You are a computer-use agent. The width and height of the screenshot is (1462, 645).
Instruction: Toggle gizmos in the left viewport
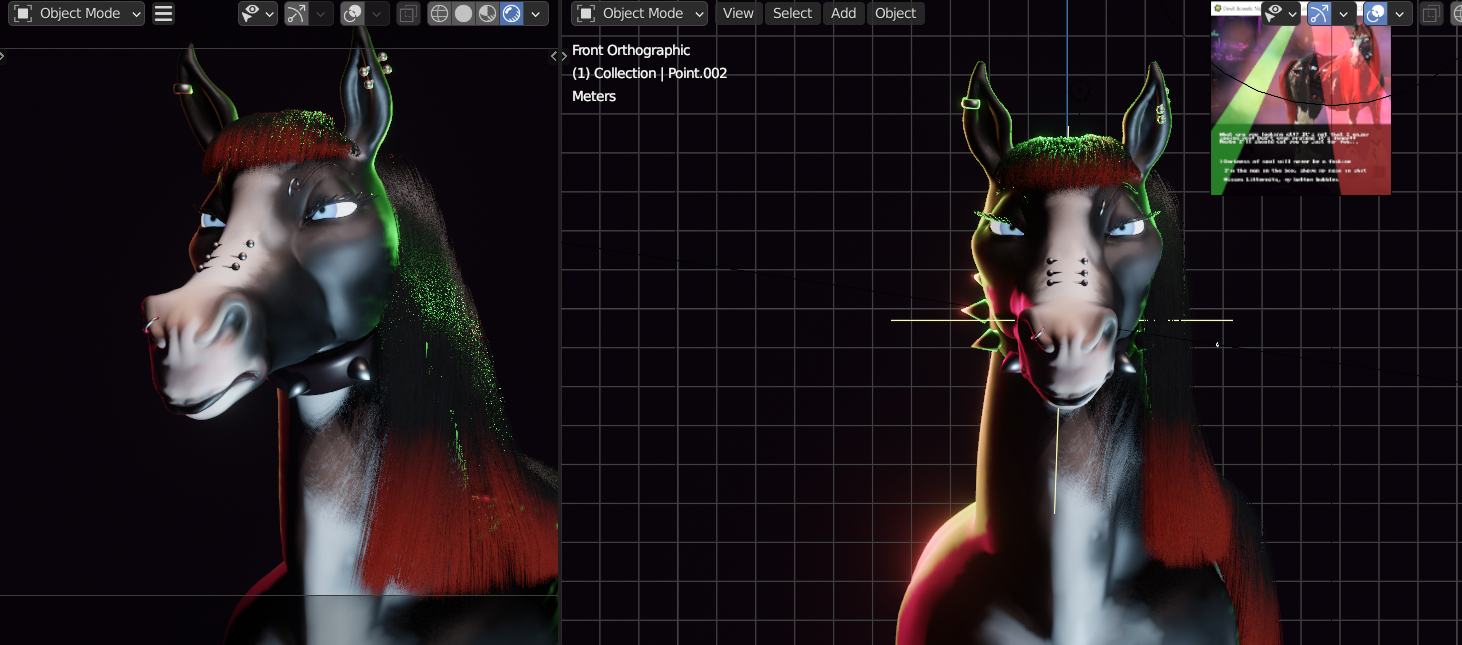coord(296,13)
